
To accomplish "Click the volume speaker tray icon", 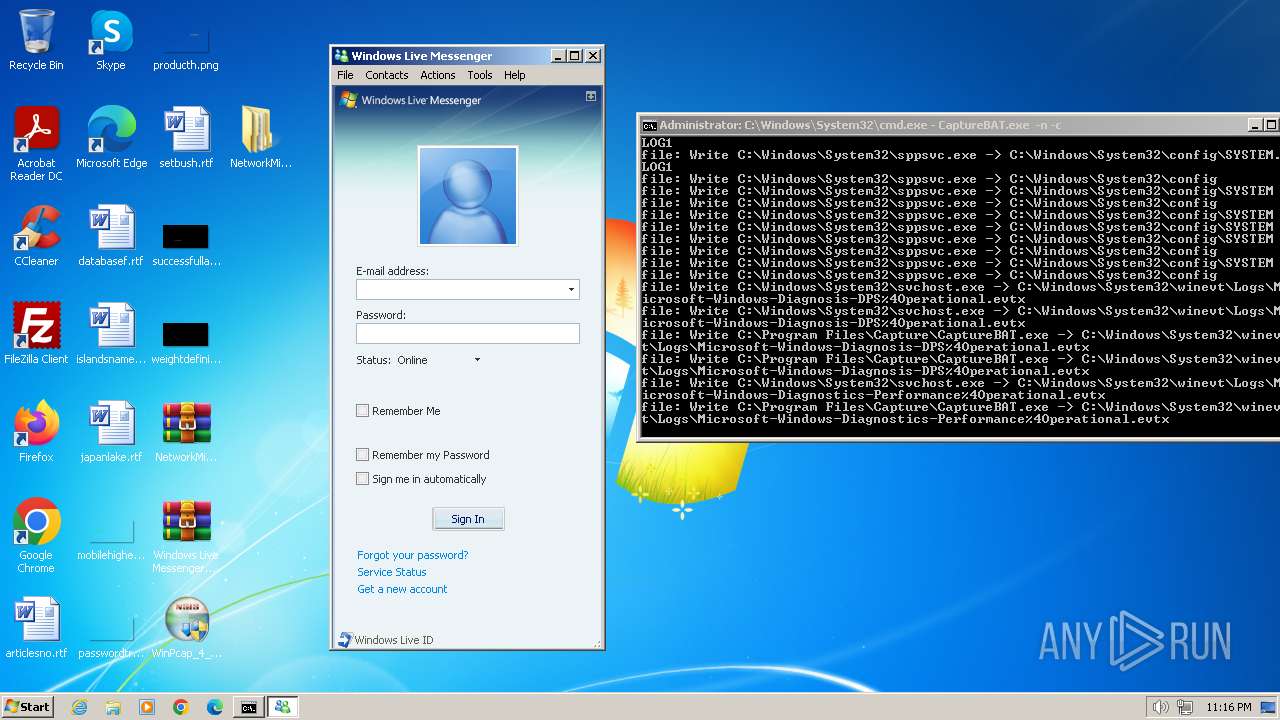I will click(x=1160, y=707).
